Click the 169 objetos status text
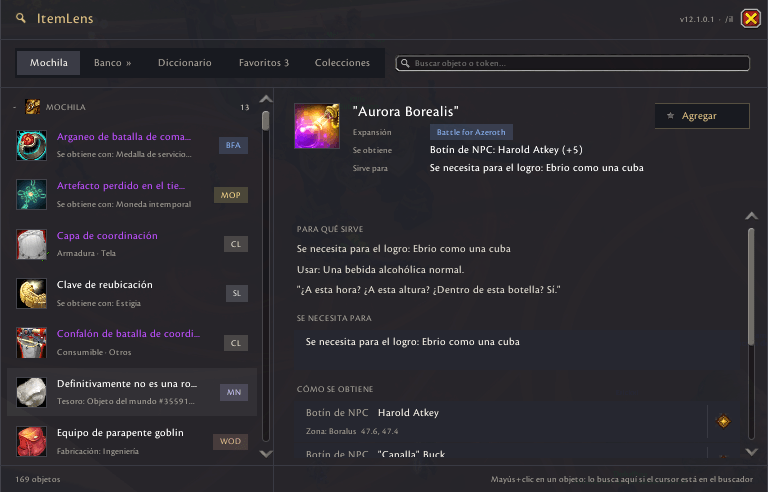This screenshot has width=768, height=492. coord(38,479)
